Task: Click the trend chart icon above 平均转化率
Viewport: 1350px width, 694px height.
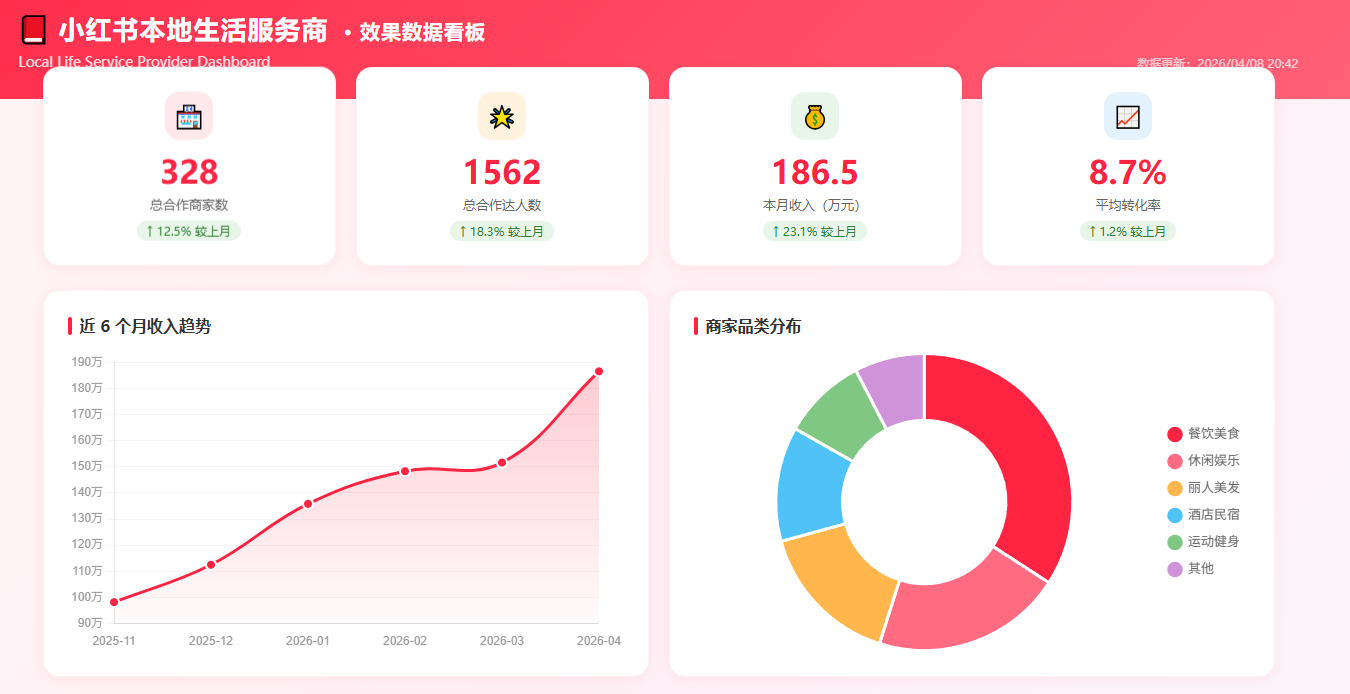Action: point(1127,116)
